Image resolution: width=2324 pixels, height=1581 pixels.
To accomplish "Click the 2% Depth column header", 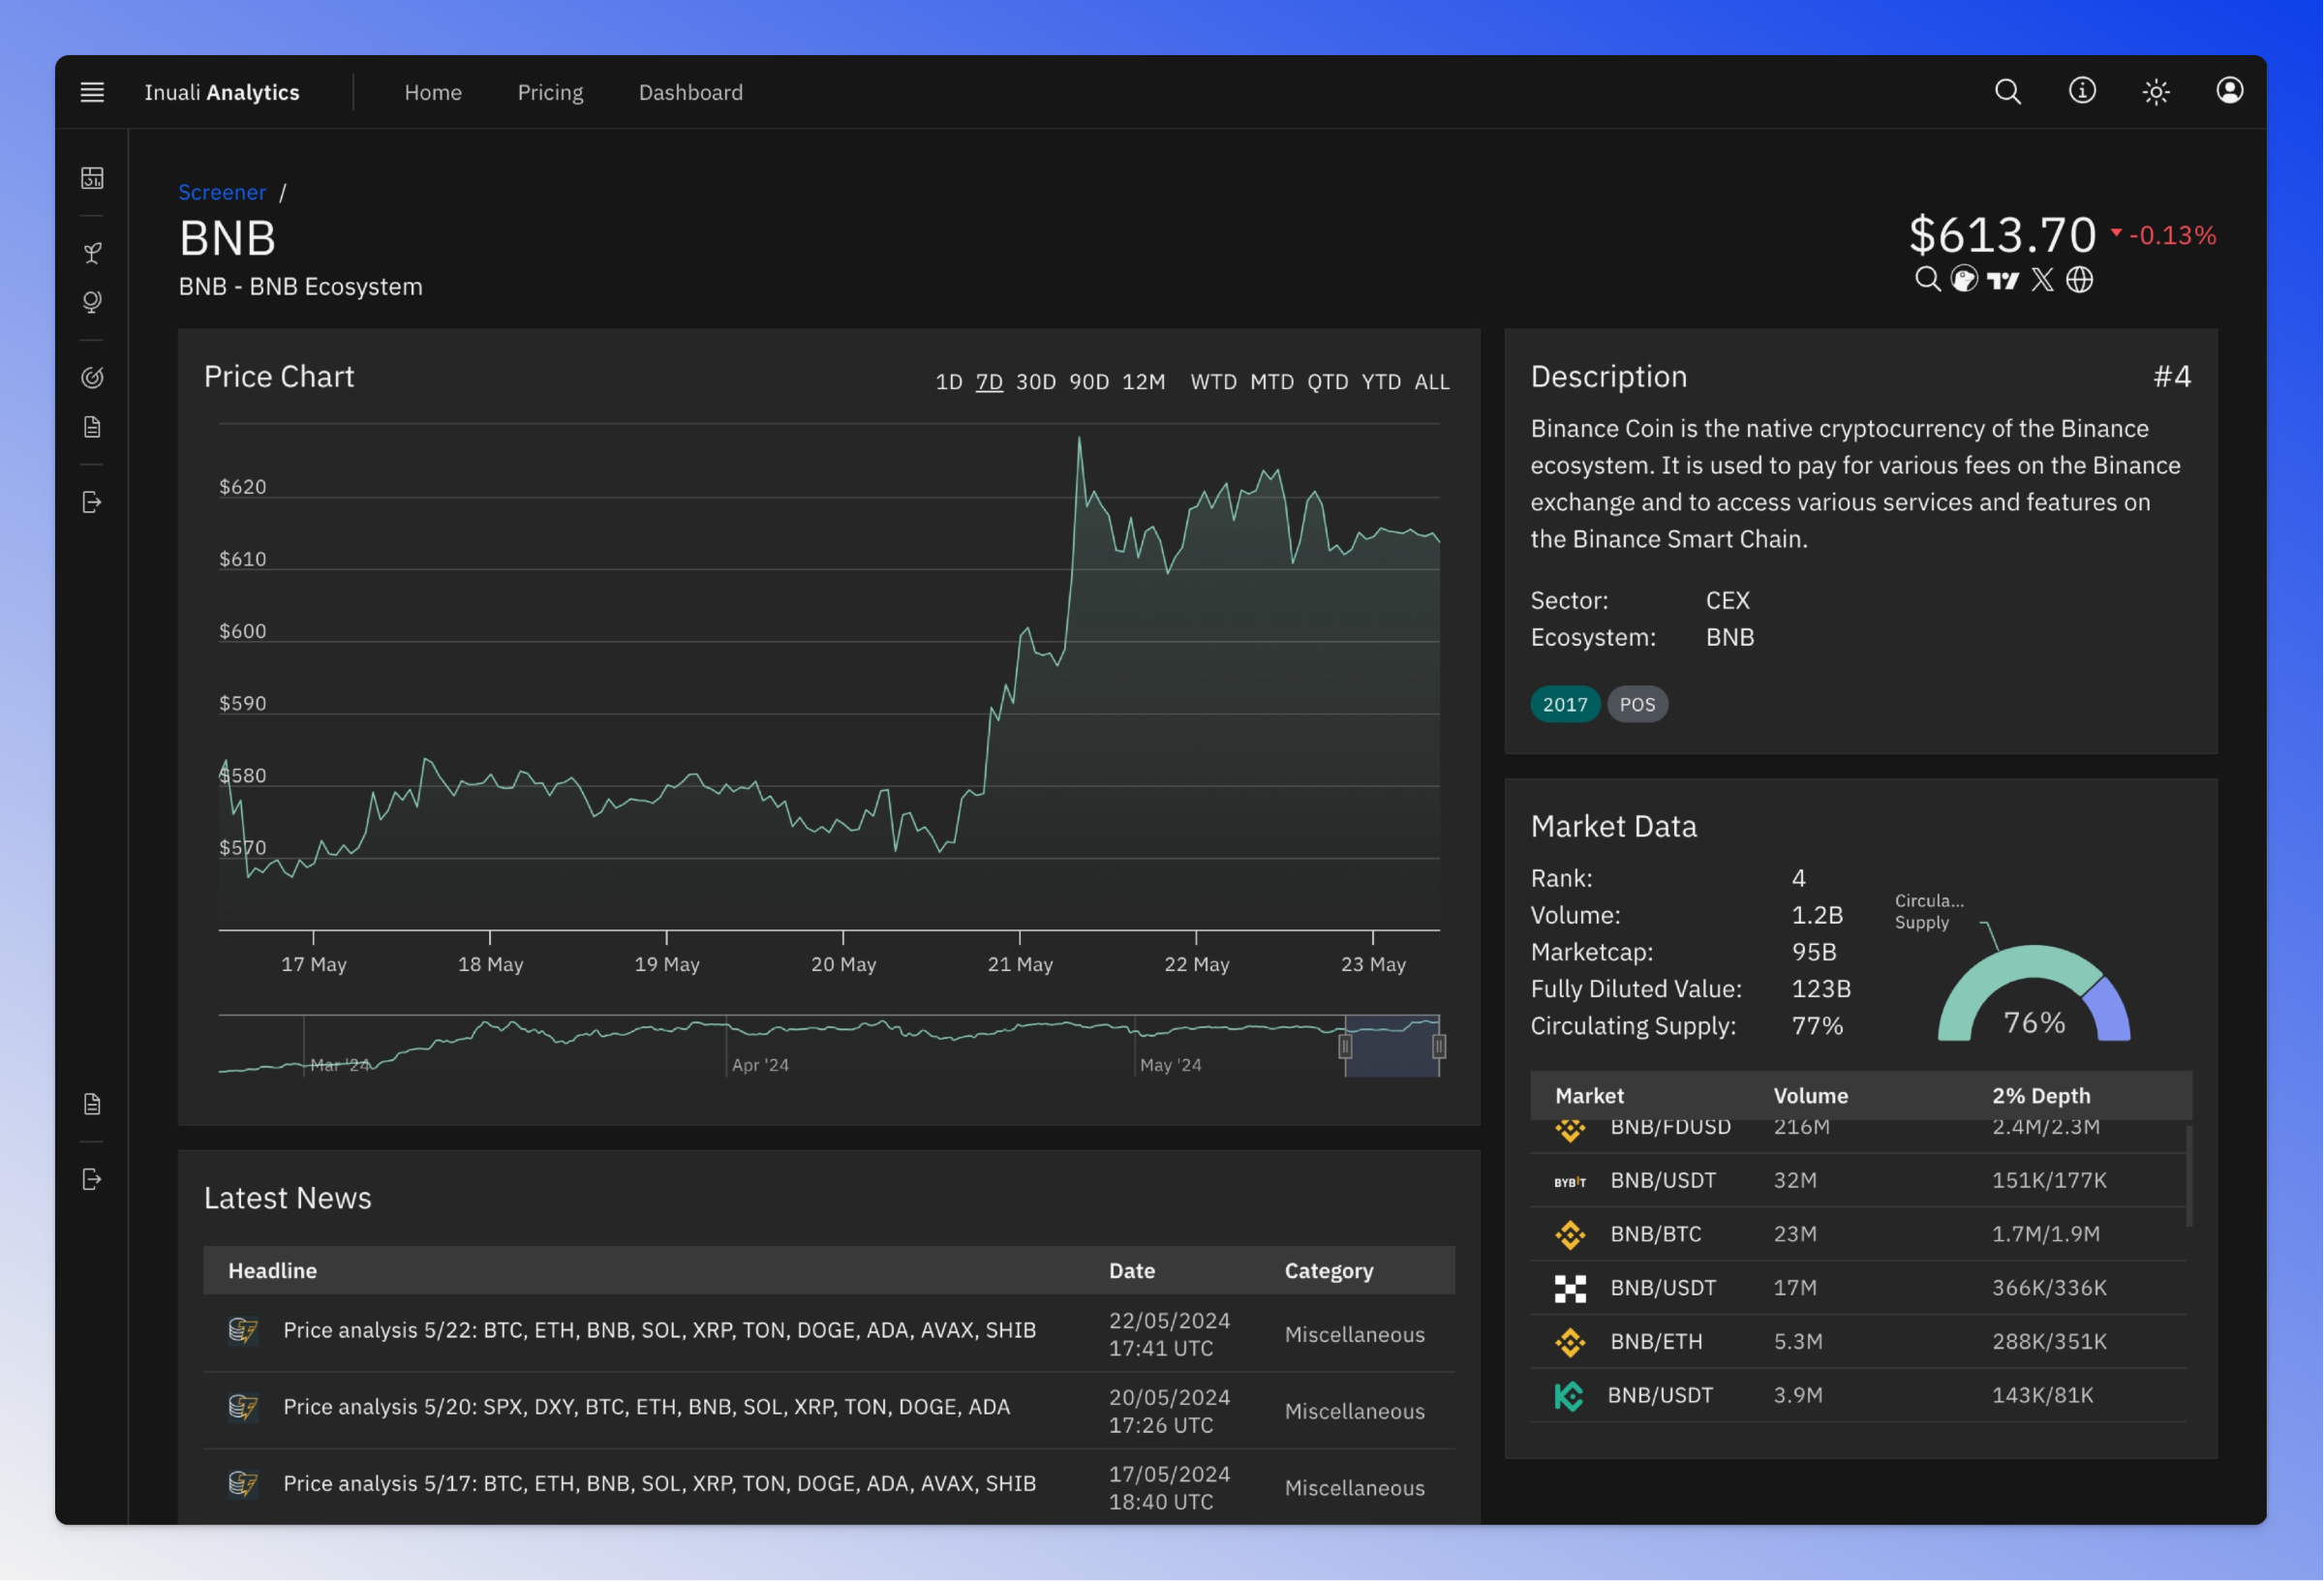I will click(x=2041, y=1097).
